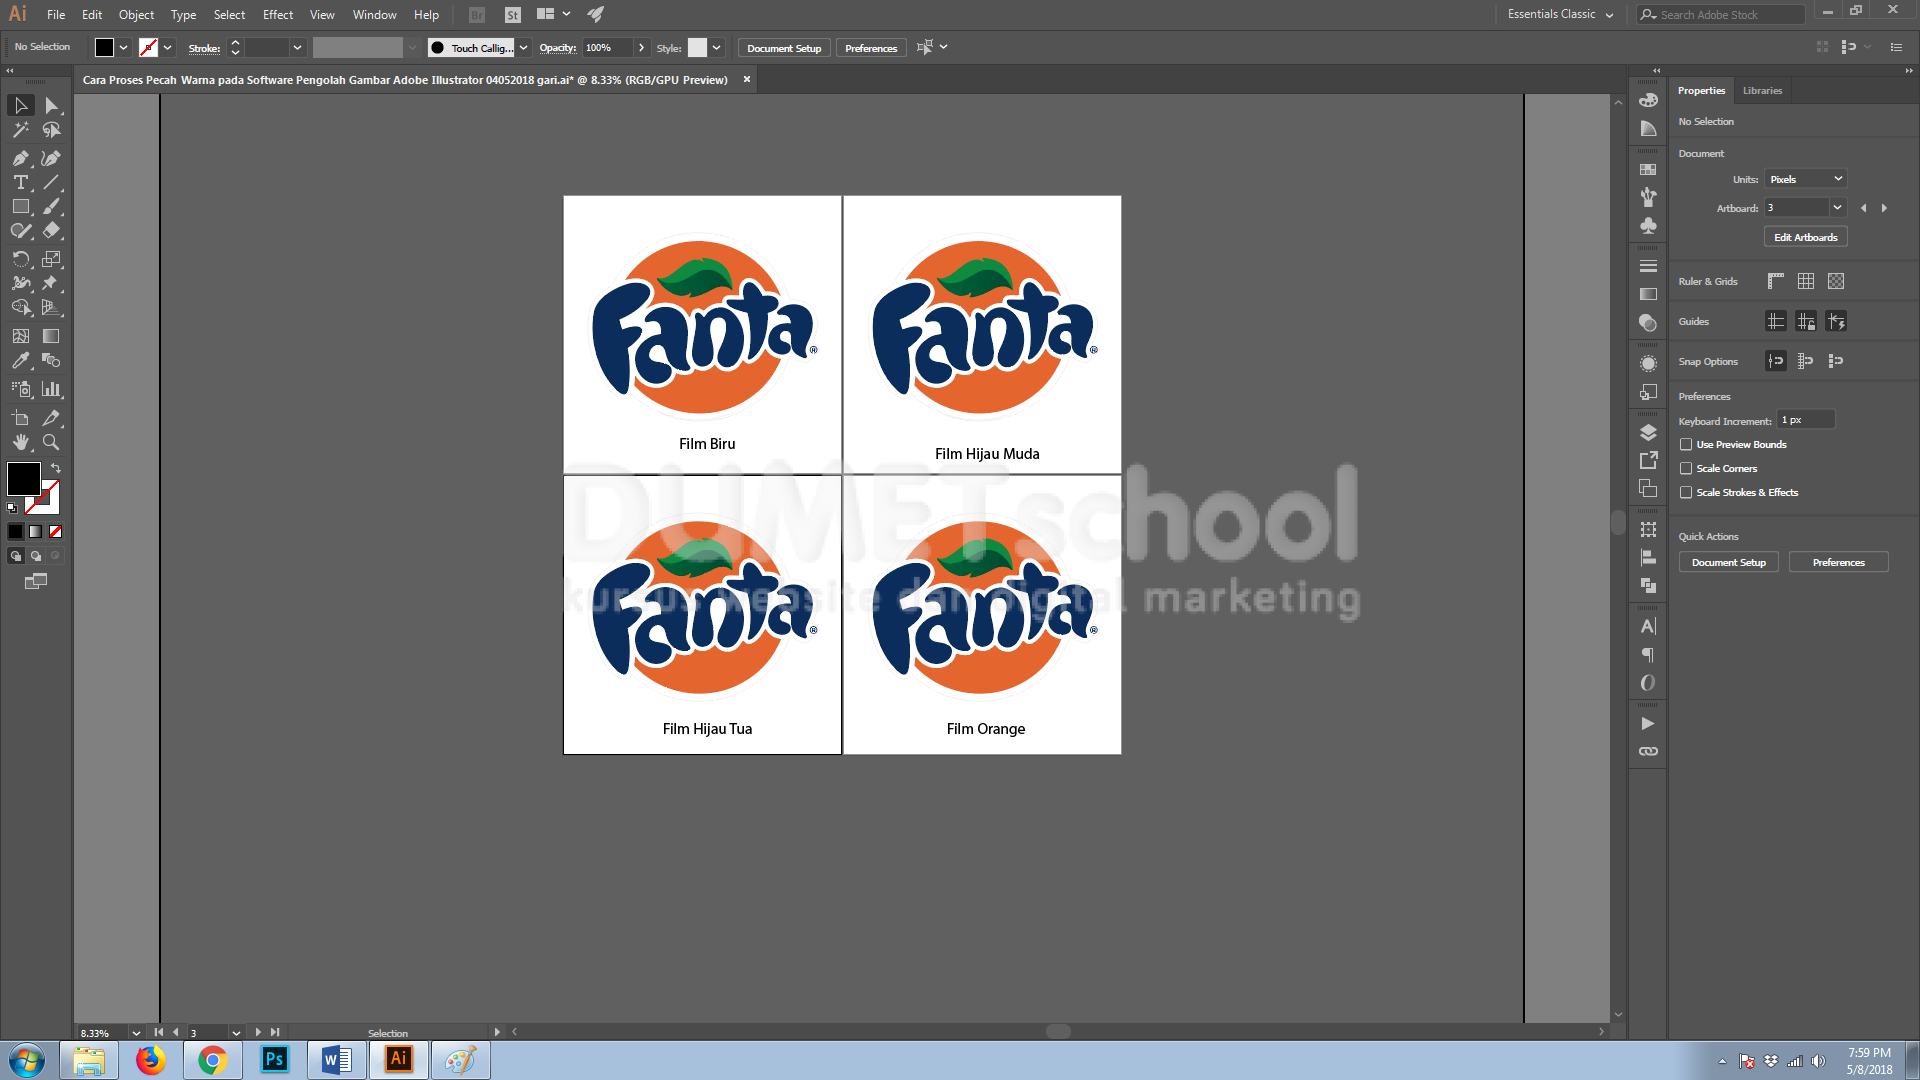Expand the Artboard number dropdown
Image resolution: width=1920 pixels, height=1080 pixels.
point(1838,207)
